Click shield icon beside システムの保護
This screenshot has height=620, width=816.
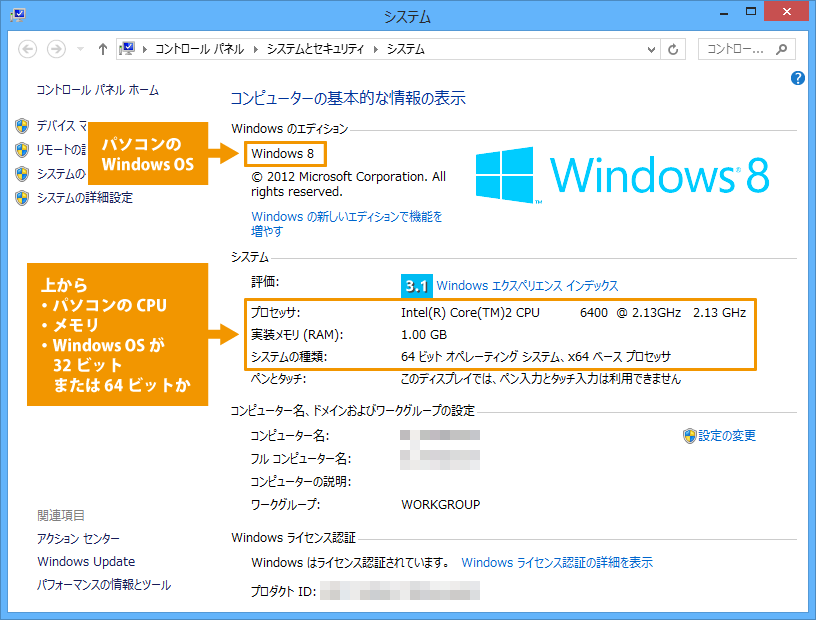pos(22,174)
